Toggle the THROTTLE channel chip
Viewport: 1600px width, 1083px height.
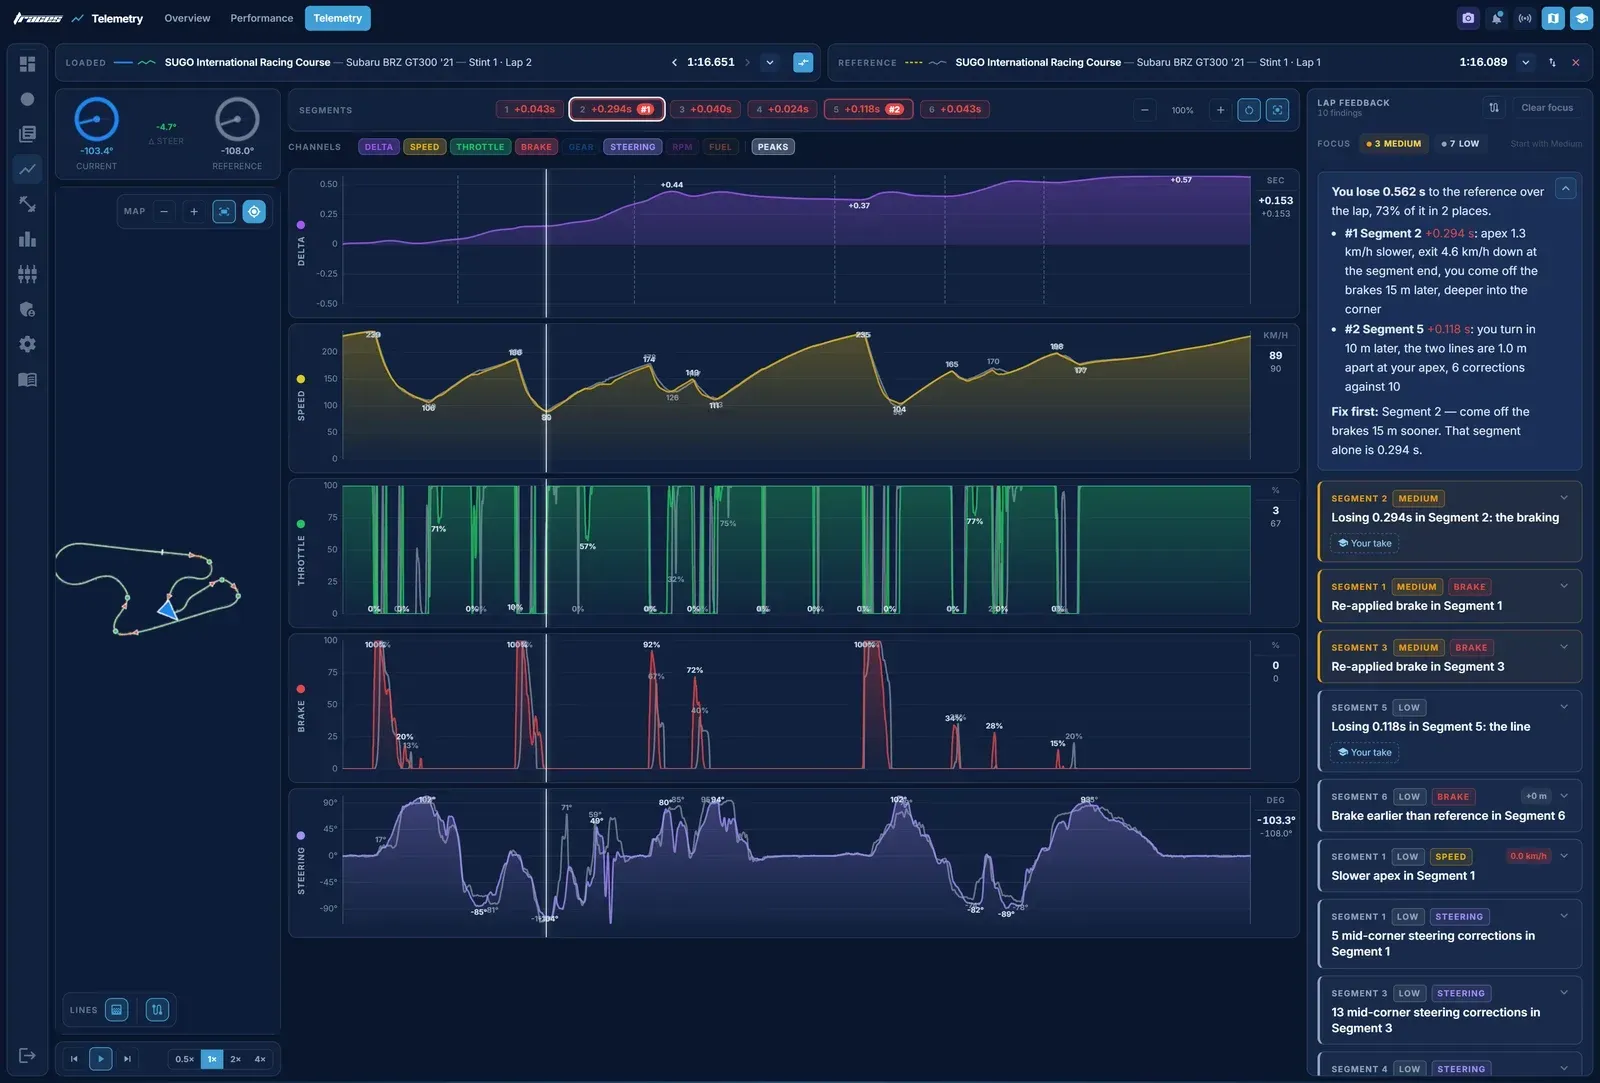[x=480, y=147]
